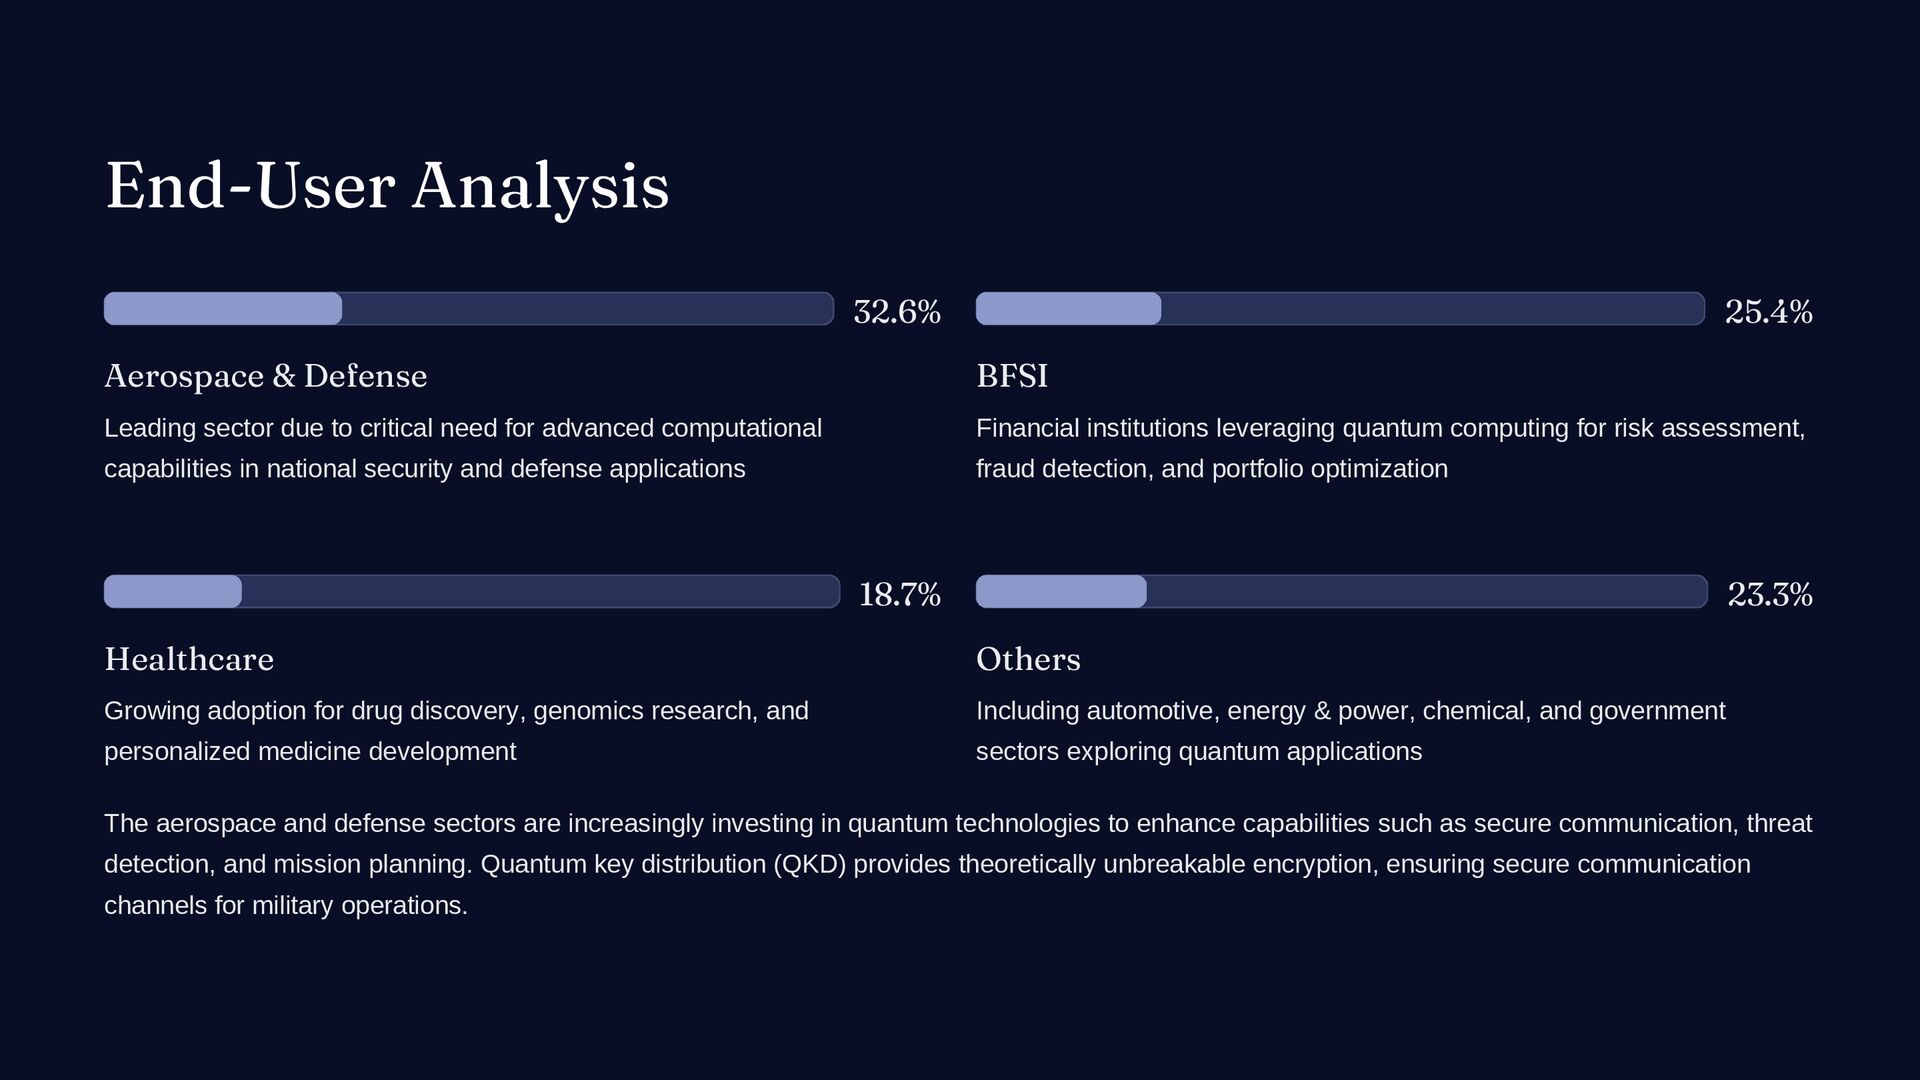Select the 32.6% value label
Viewport: 1920px width, 1080px height.
pos(897,311)
